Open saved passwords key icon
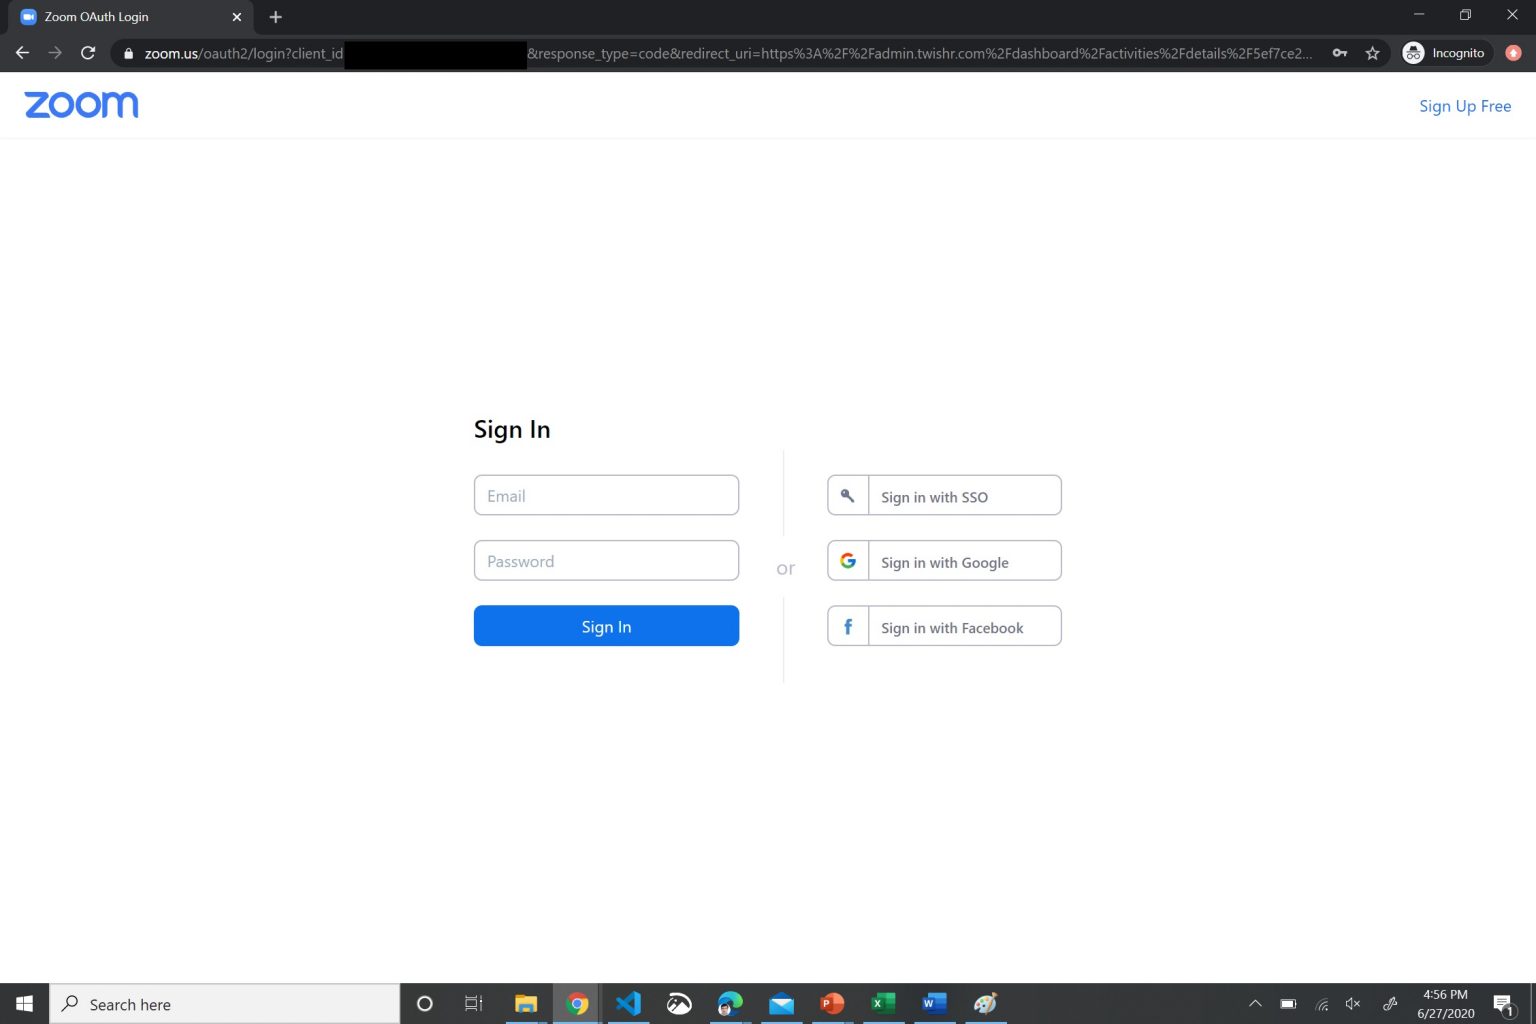This screenshot has width=1536, height=1024. [1339, 53]
